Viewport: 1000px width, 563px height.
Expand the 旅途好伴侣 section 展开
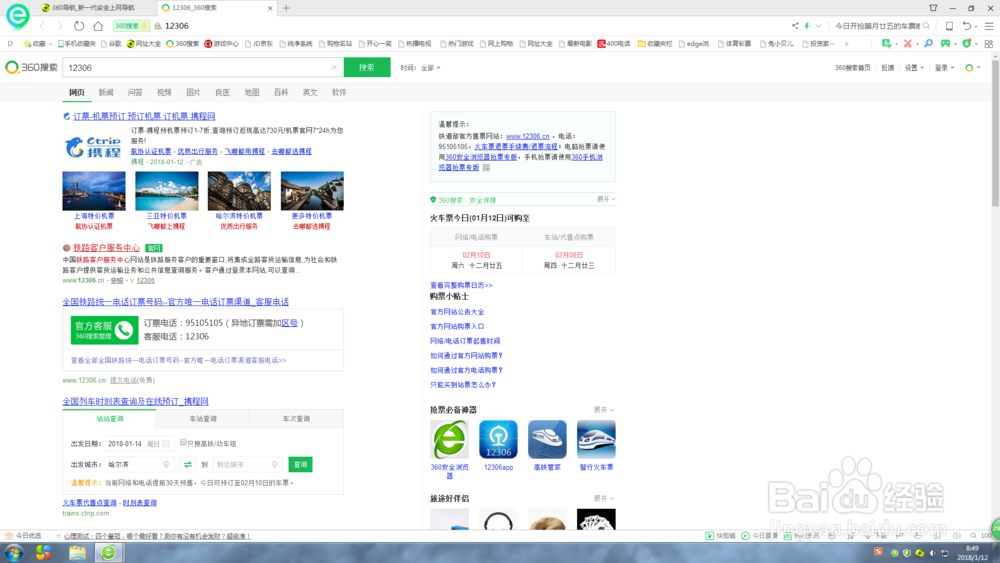point(605,499)
